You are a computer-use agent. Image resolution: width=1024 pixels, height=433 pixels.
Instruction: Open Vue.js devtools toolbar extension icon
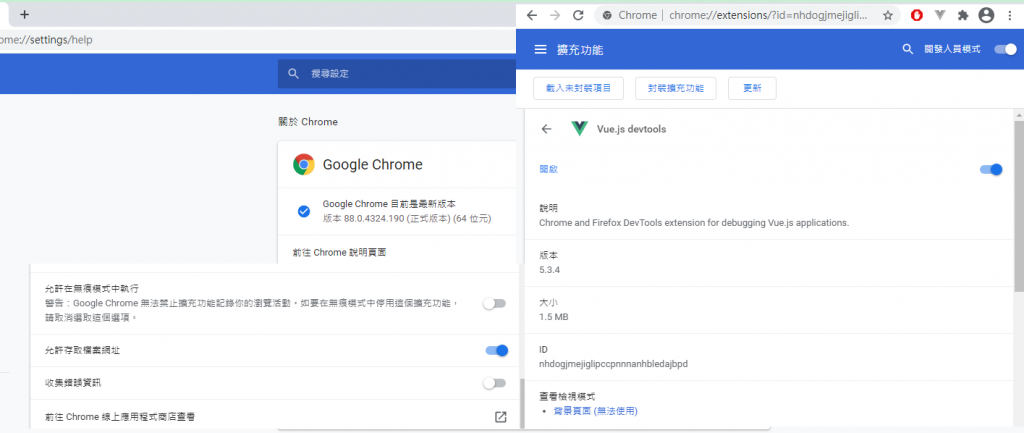[x=940, y=15]
